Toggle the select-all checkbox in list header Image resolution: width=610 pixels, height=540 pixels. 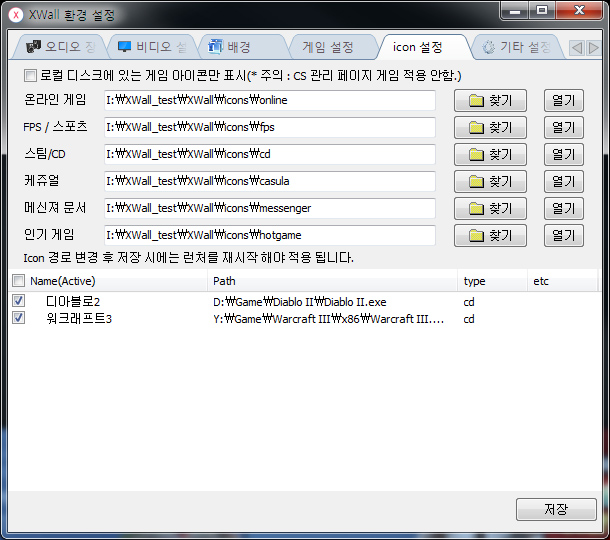click(18, 282)
